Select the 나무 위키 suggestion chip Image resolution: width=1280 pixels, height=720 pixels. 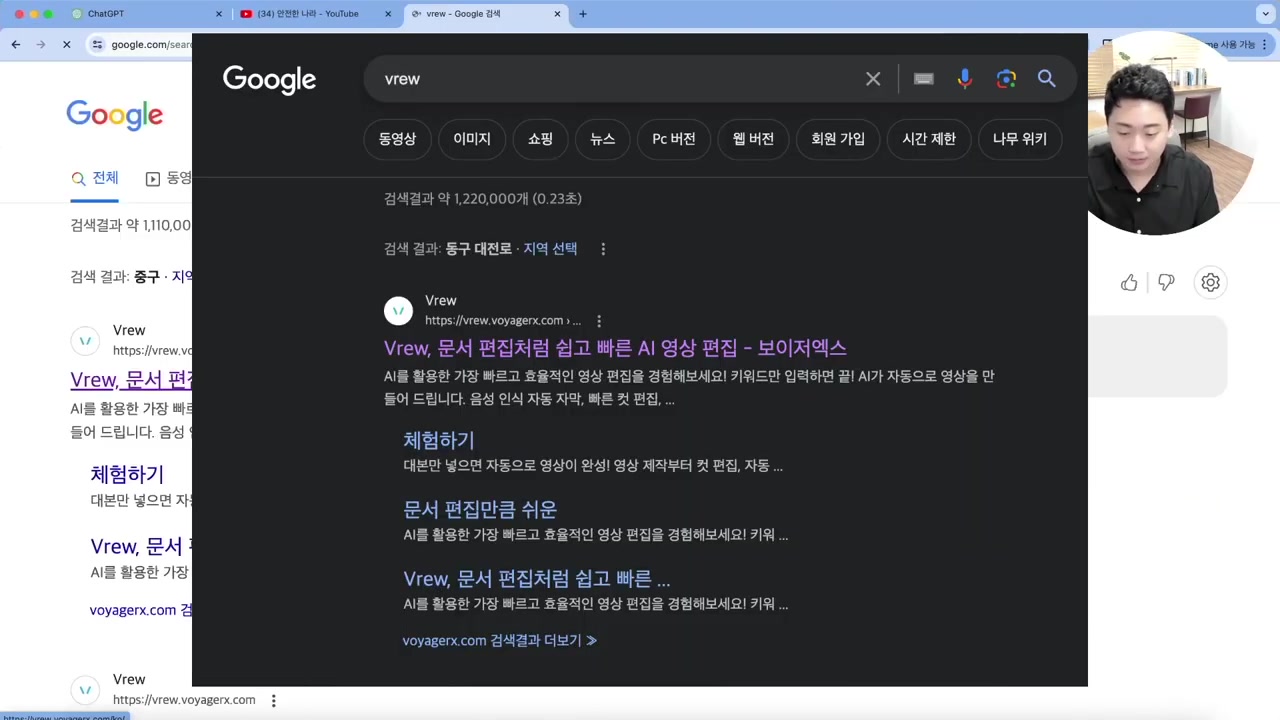pyautogui.click(x=1020, y=139)
